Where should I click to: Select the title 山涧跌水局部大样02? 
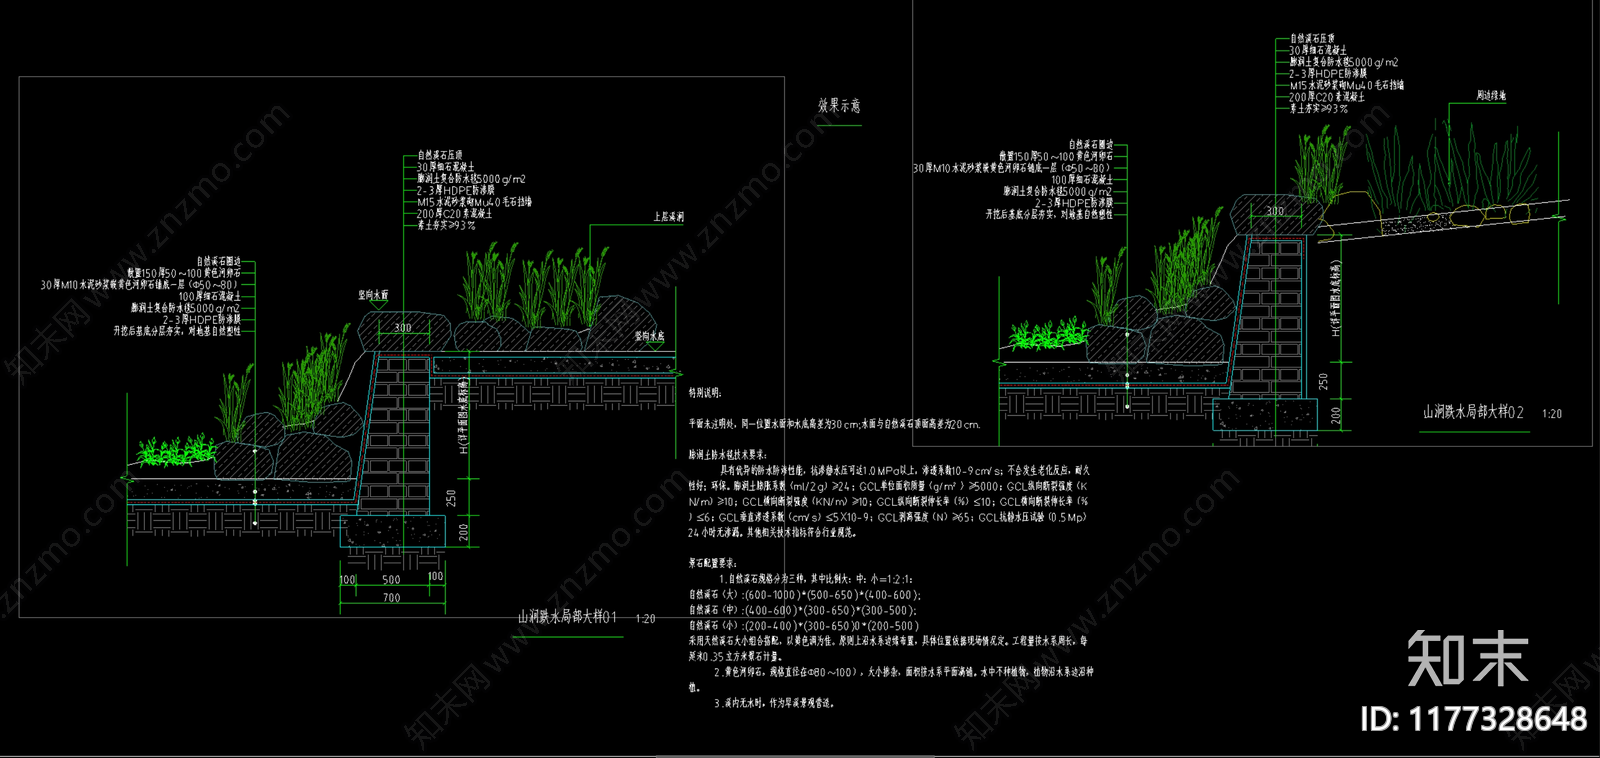tap(1474, 412)
